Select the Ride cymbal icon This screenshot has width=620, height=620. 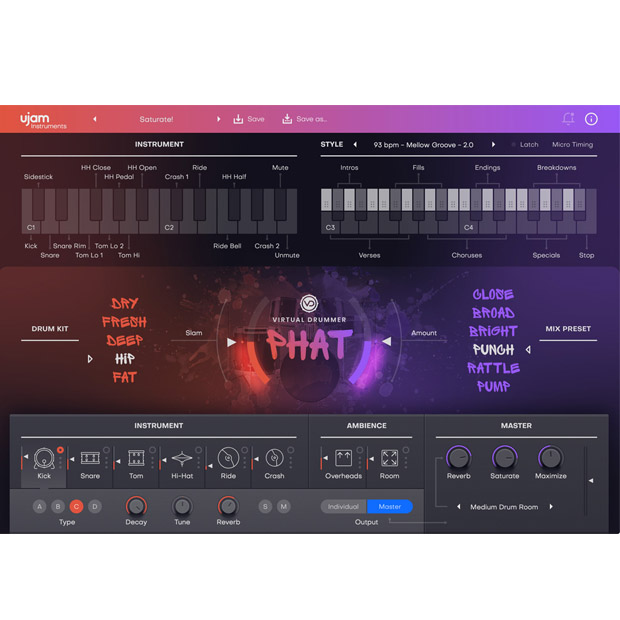click(x=228, y=458)
